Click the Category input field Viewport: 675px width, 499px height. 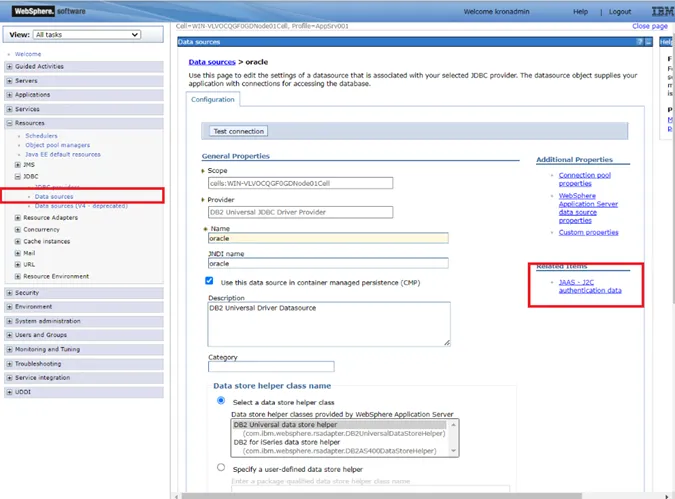tap(271, 367)
